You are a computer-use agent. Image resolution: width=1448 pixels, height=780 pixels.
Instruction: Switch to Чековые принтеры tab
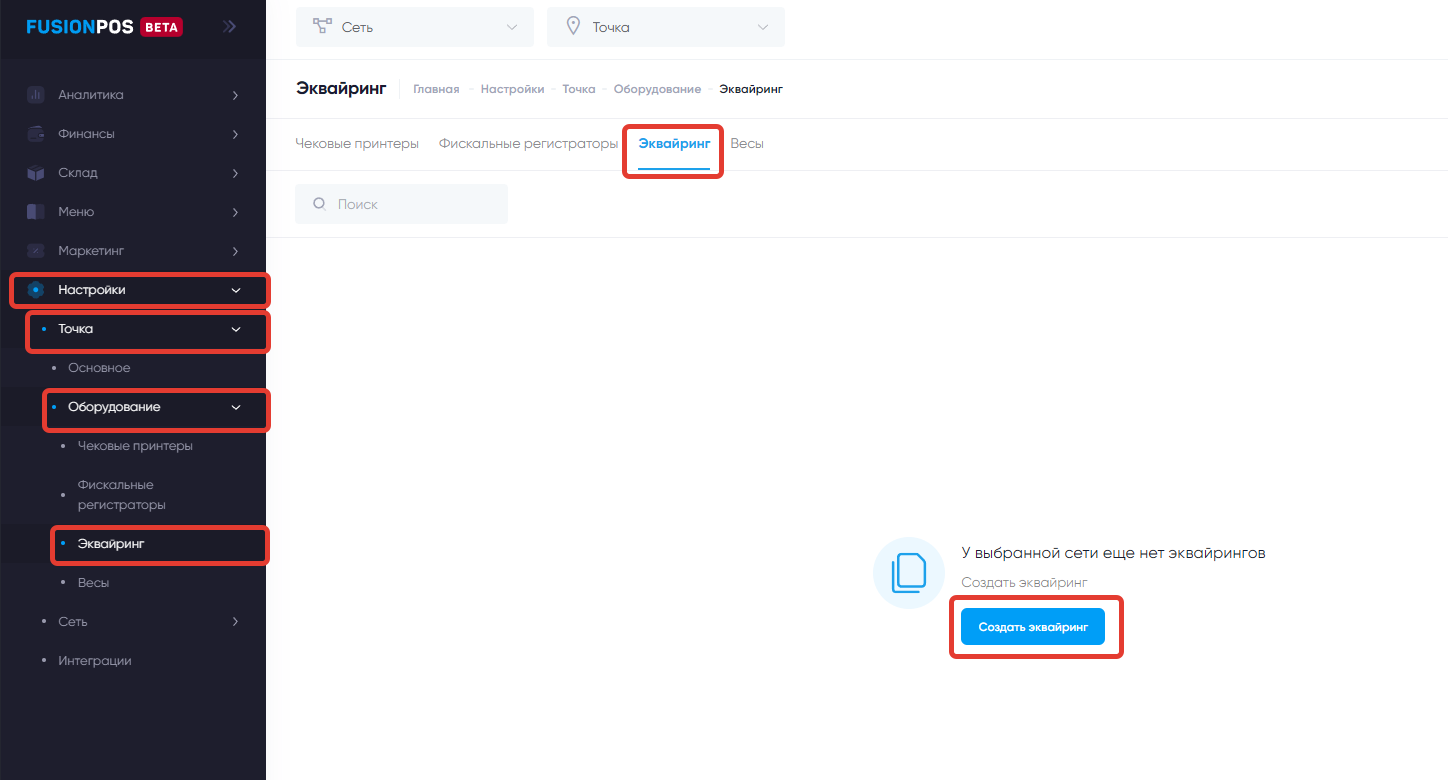tap(357, 144)
